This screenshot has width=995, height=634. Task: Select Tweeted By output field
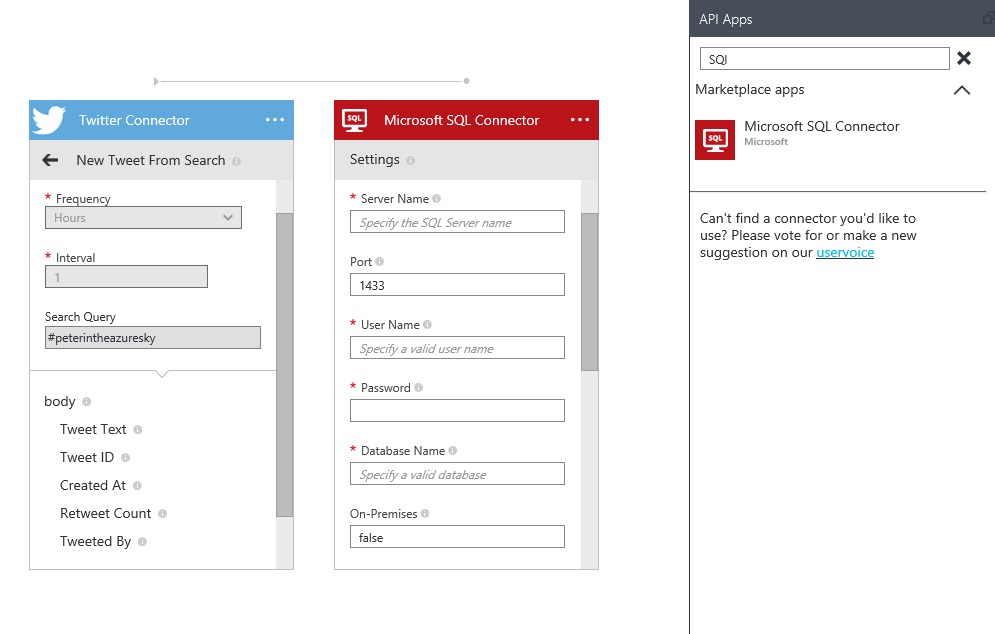pyautogui.click(x=95, y=541)
